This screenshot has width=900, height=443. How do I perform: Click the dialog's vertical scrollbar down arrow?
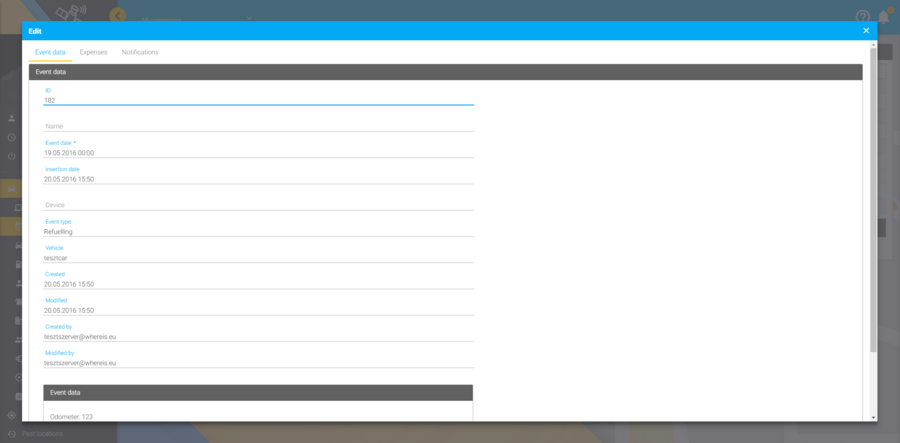click(x=874, y=418)
